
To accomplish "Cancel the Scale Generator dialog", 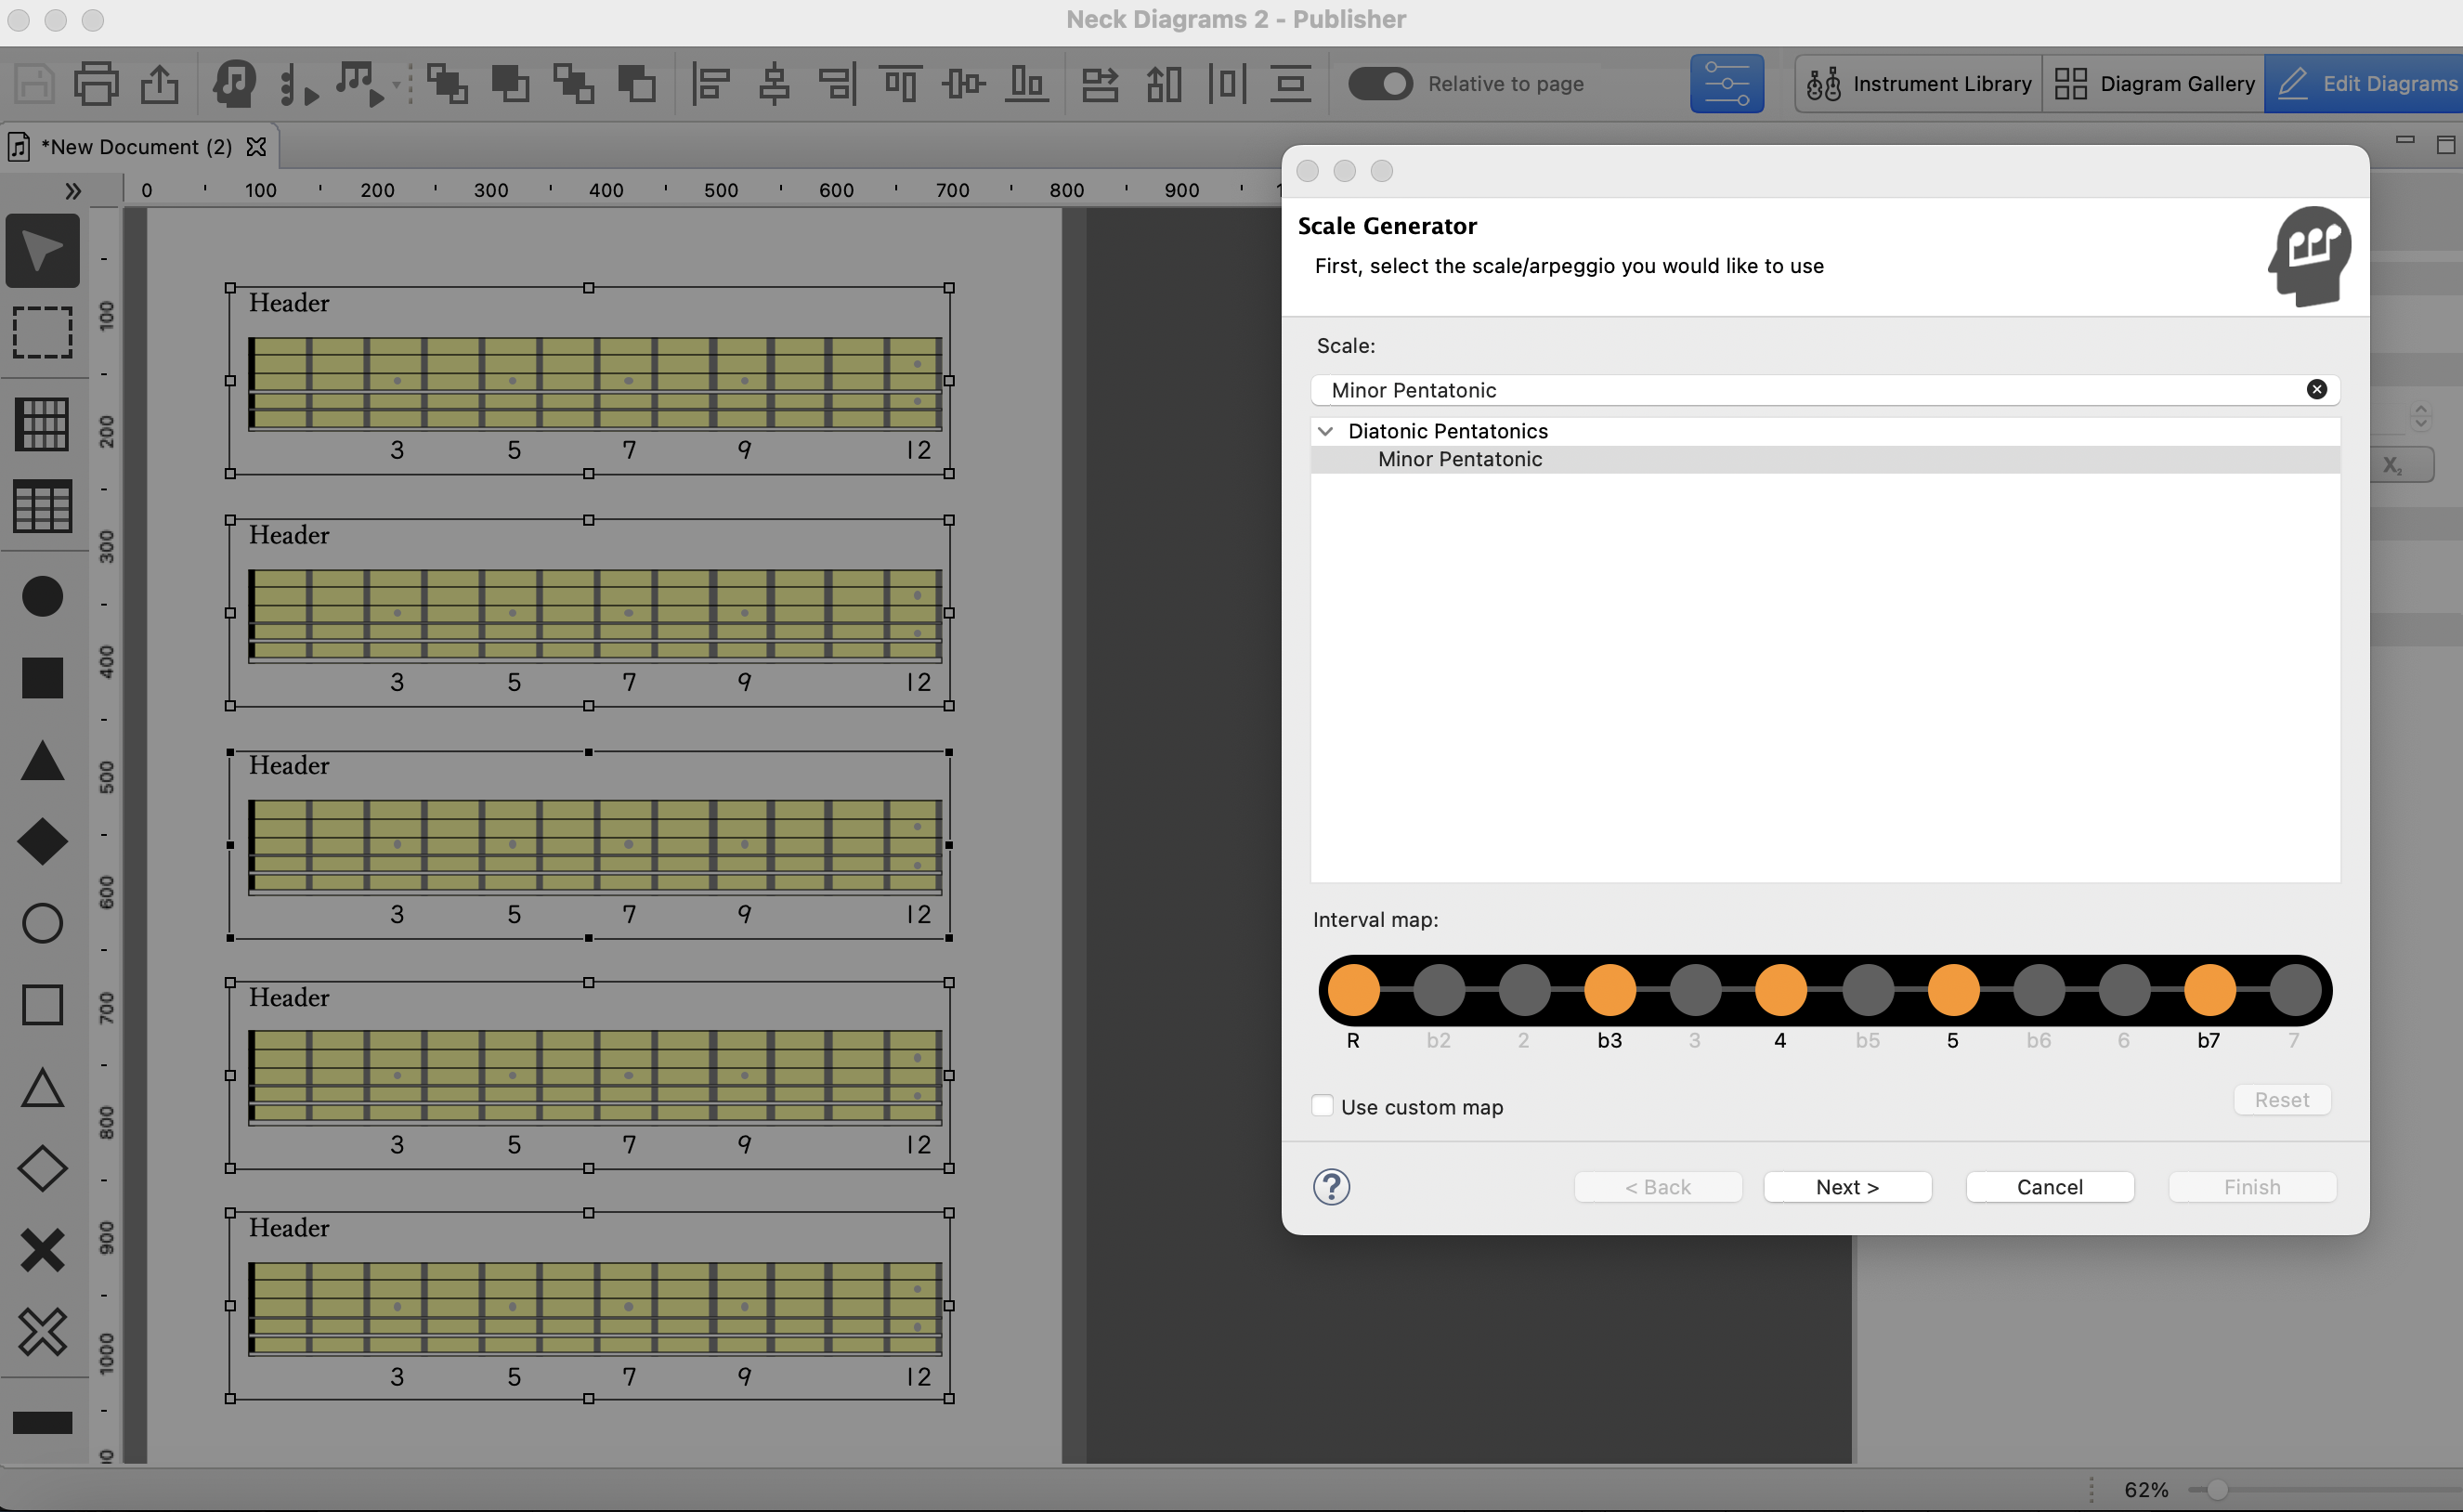I will click(x=2049, y=1187).
